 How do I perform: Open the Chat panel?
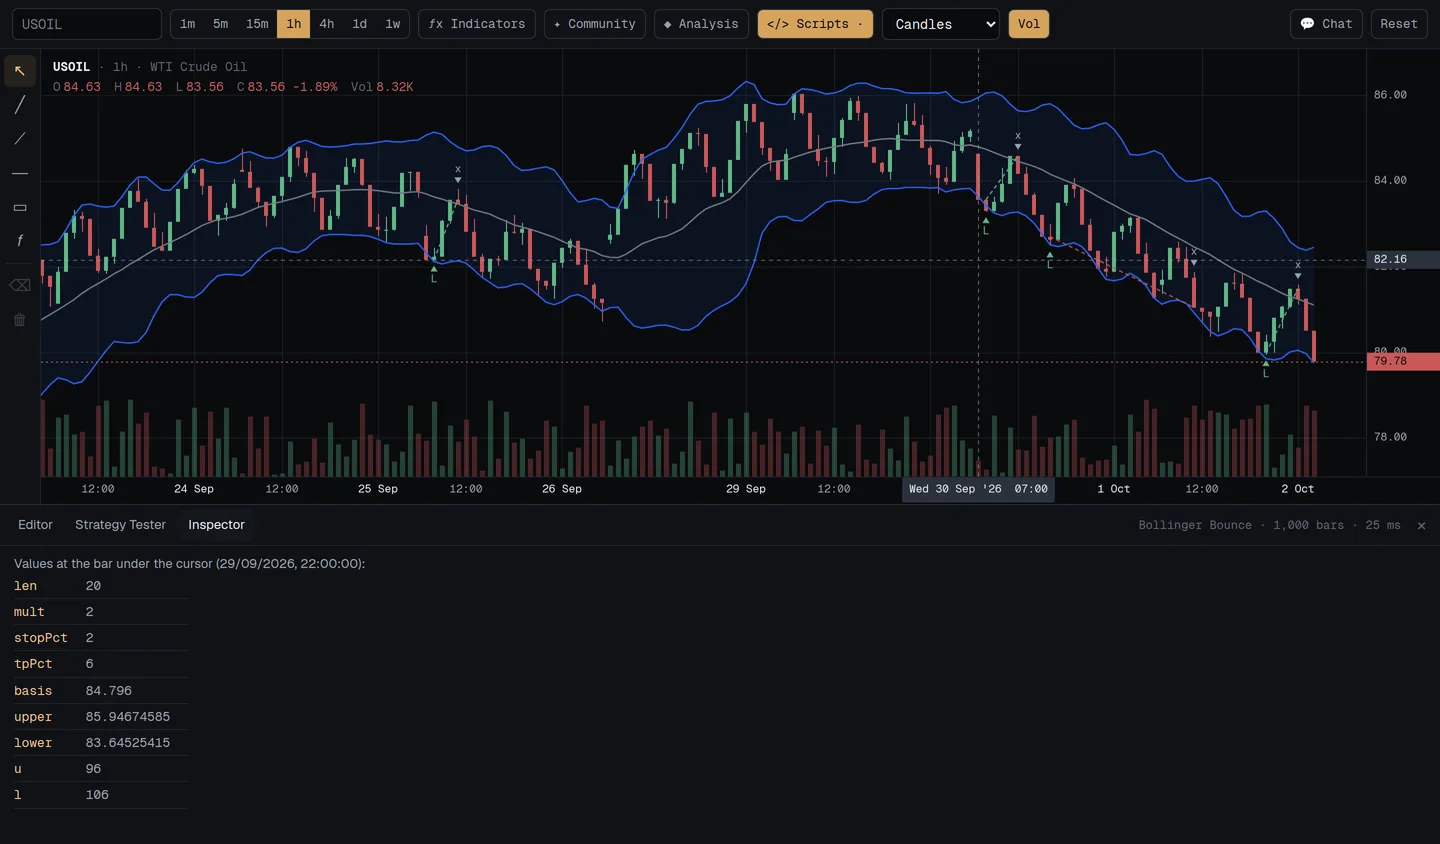pos(1326,24)
